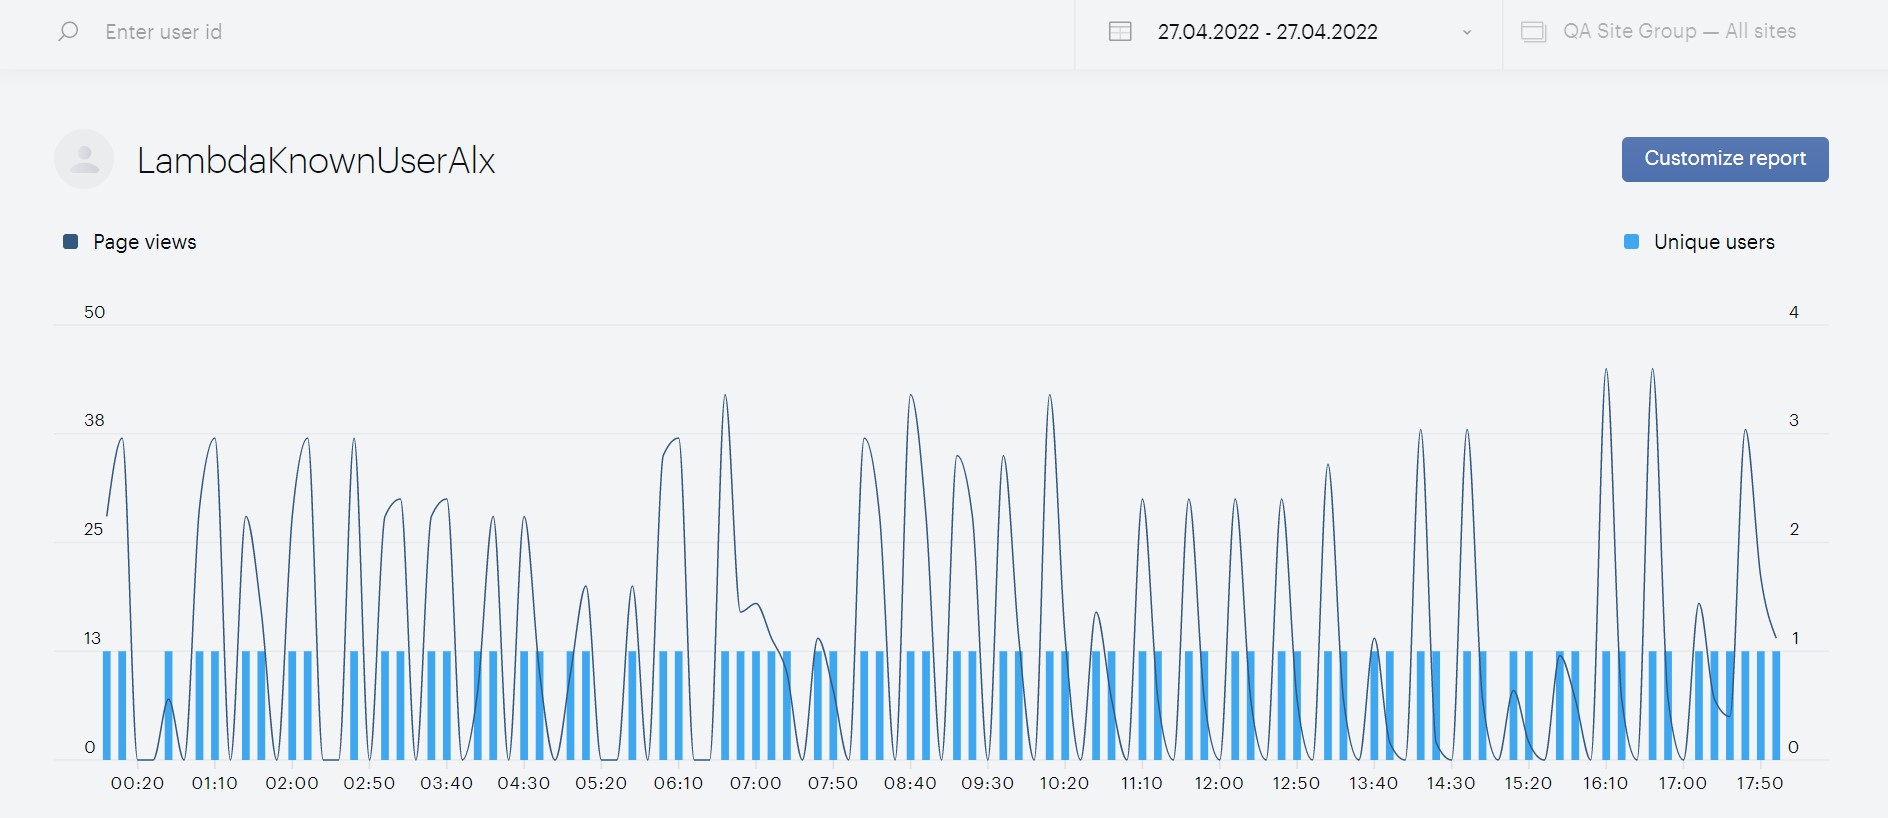
Task: Click the 38 value on the page views axis
Action: [94, 420]
